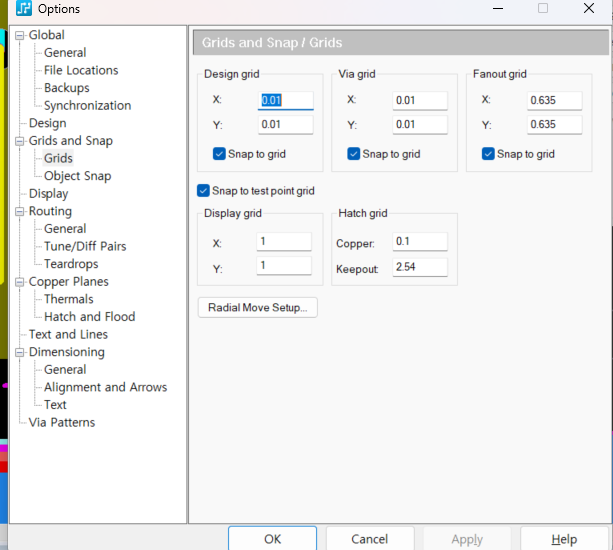The height and width of the screenshot is (550, 613).
Task: Uncheck Snap to grid in Fanout grid
Action: 488,154
